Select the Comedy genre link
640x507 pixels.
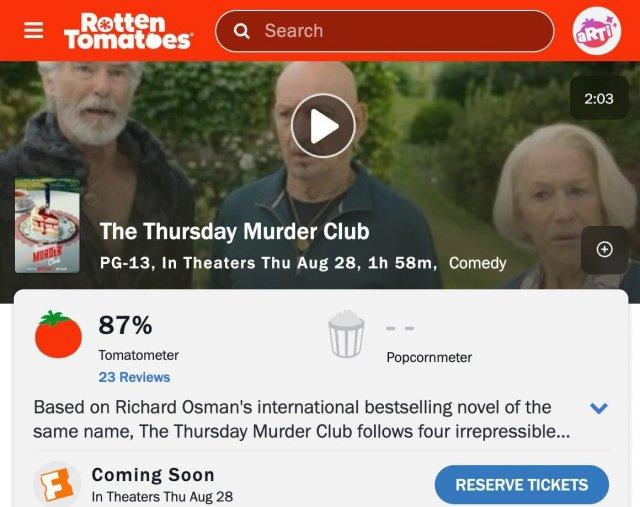(x=478, y=263)
